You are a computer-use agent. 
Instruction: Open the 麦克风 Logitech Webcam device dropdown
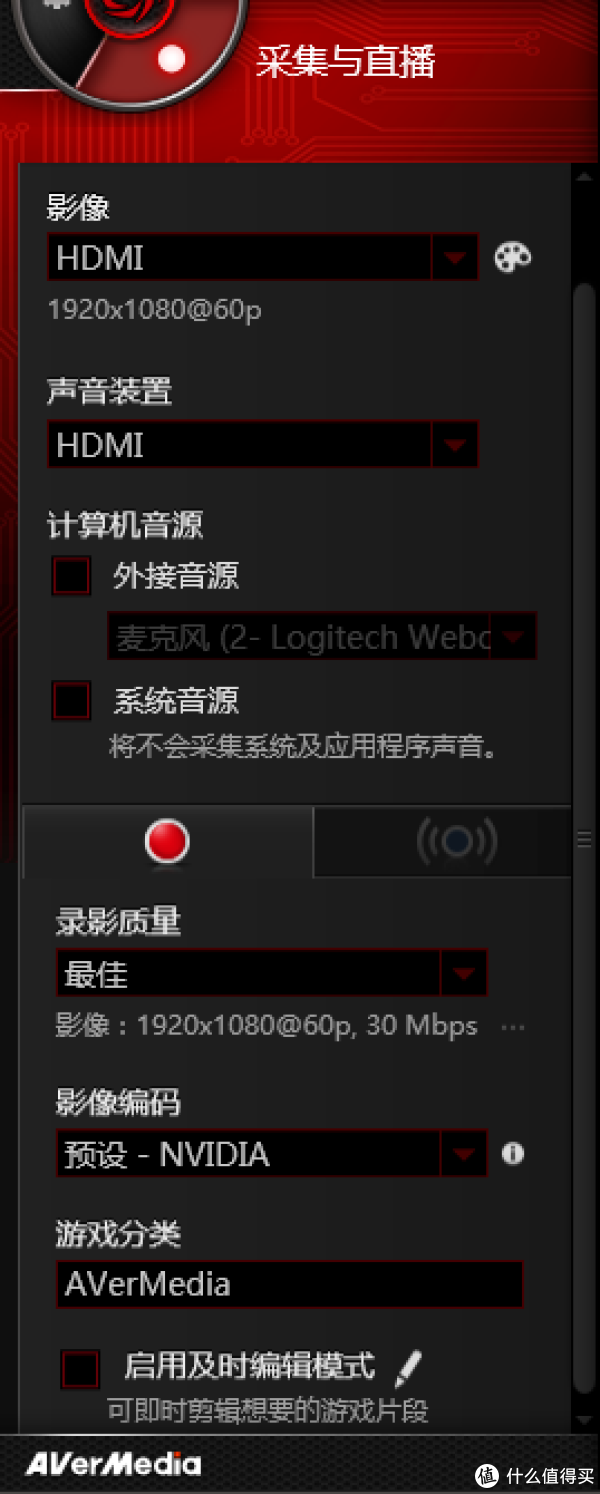[322, 636]
